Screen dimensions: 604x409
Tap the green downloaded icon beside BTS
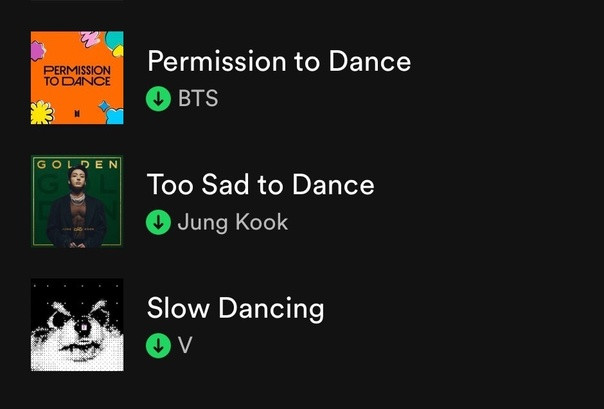pyautogui.click(x=158, y=99)
